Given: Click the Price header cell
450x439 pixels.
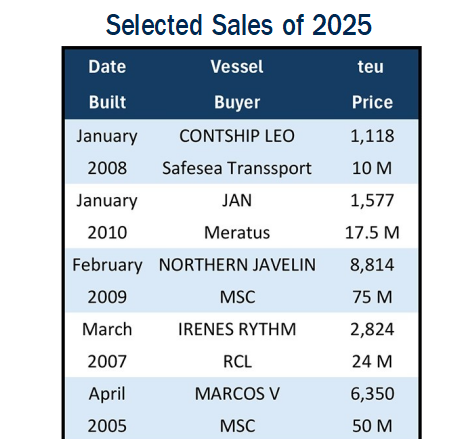Looking at the screenshot, I should click(x=372, y=102).
